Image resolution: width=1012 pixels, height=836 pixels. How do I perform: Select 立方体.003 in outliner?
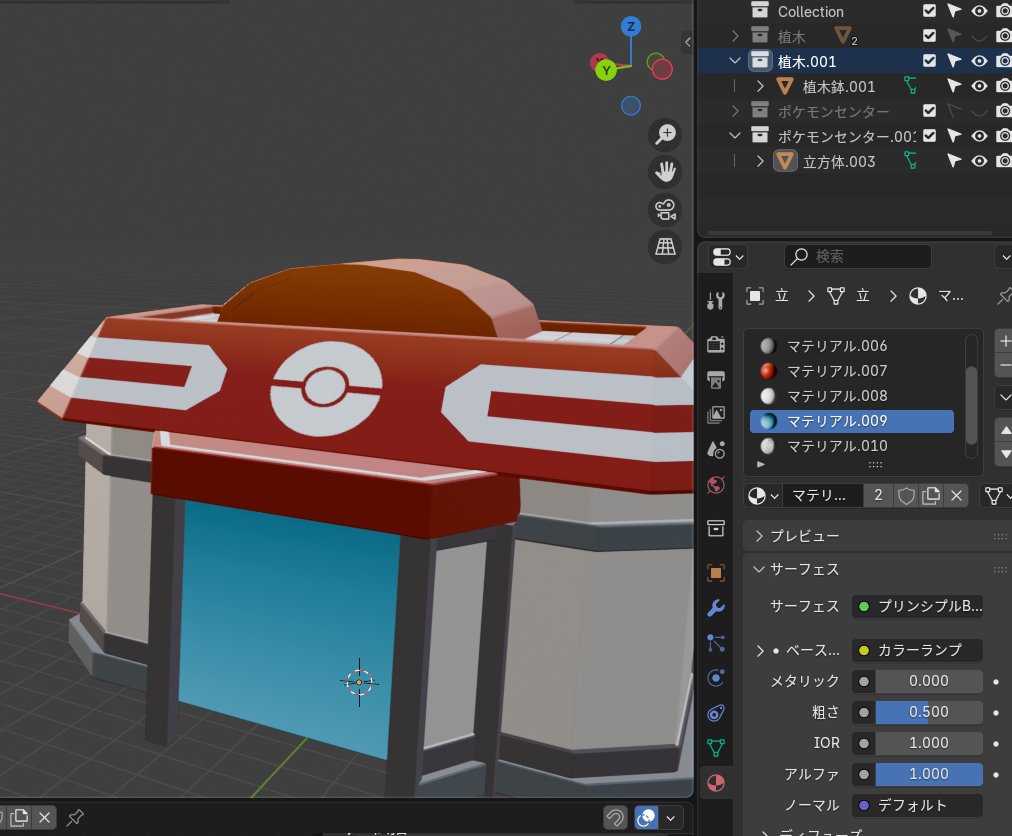point(838,161)
